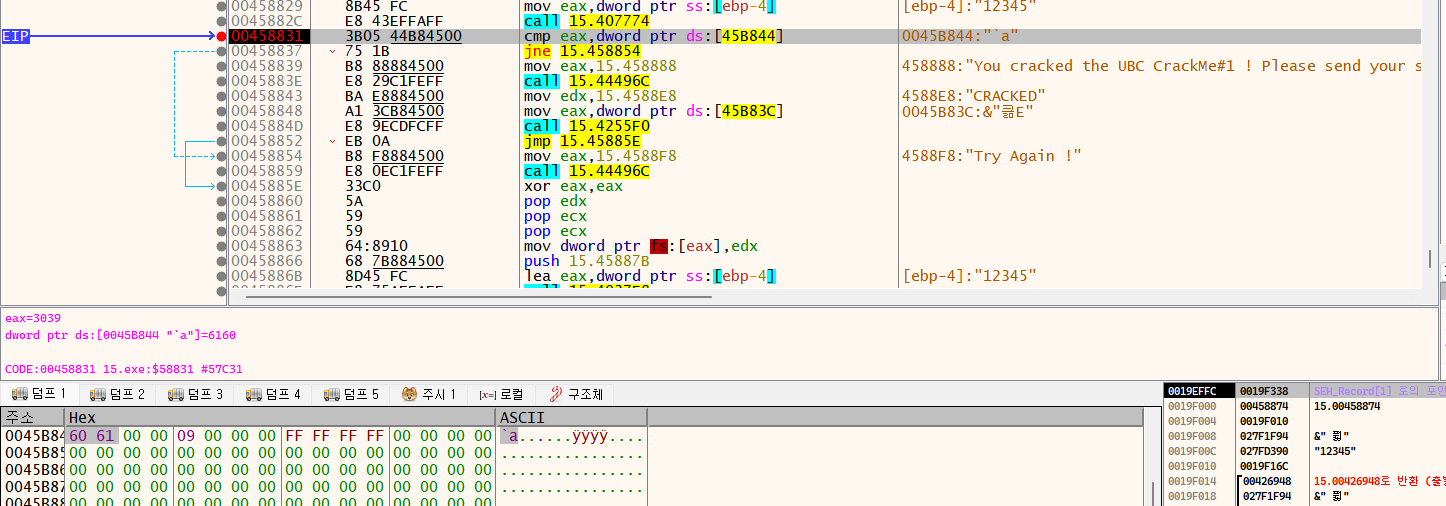Select the cmp eax,dword ptr ds:[45B844] instruction
Image resolution: width=1446 pixels, height=506 pixels.
(653, 36)
